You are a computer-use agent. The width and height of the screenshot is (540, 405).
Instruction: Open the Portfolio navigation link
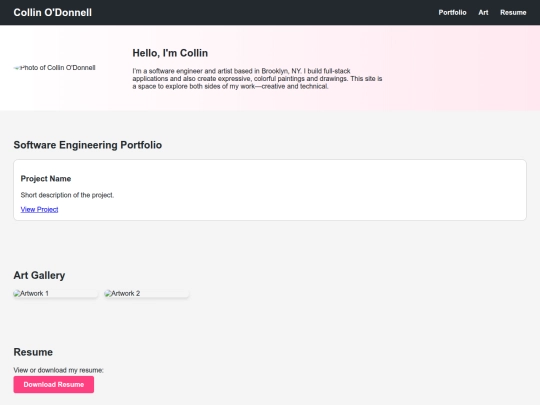[452, 12]
